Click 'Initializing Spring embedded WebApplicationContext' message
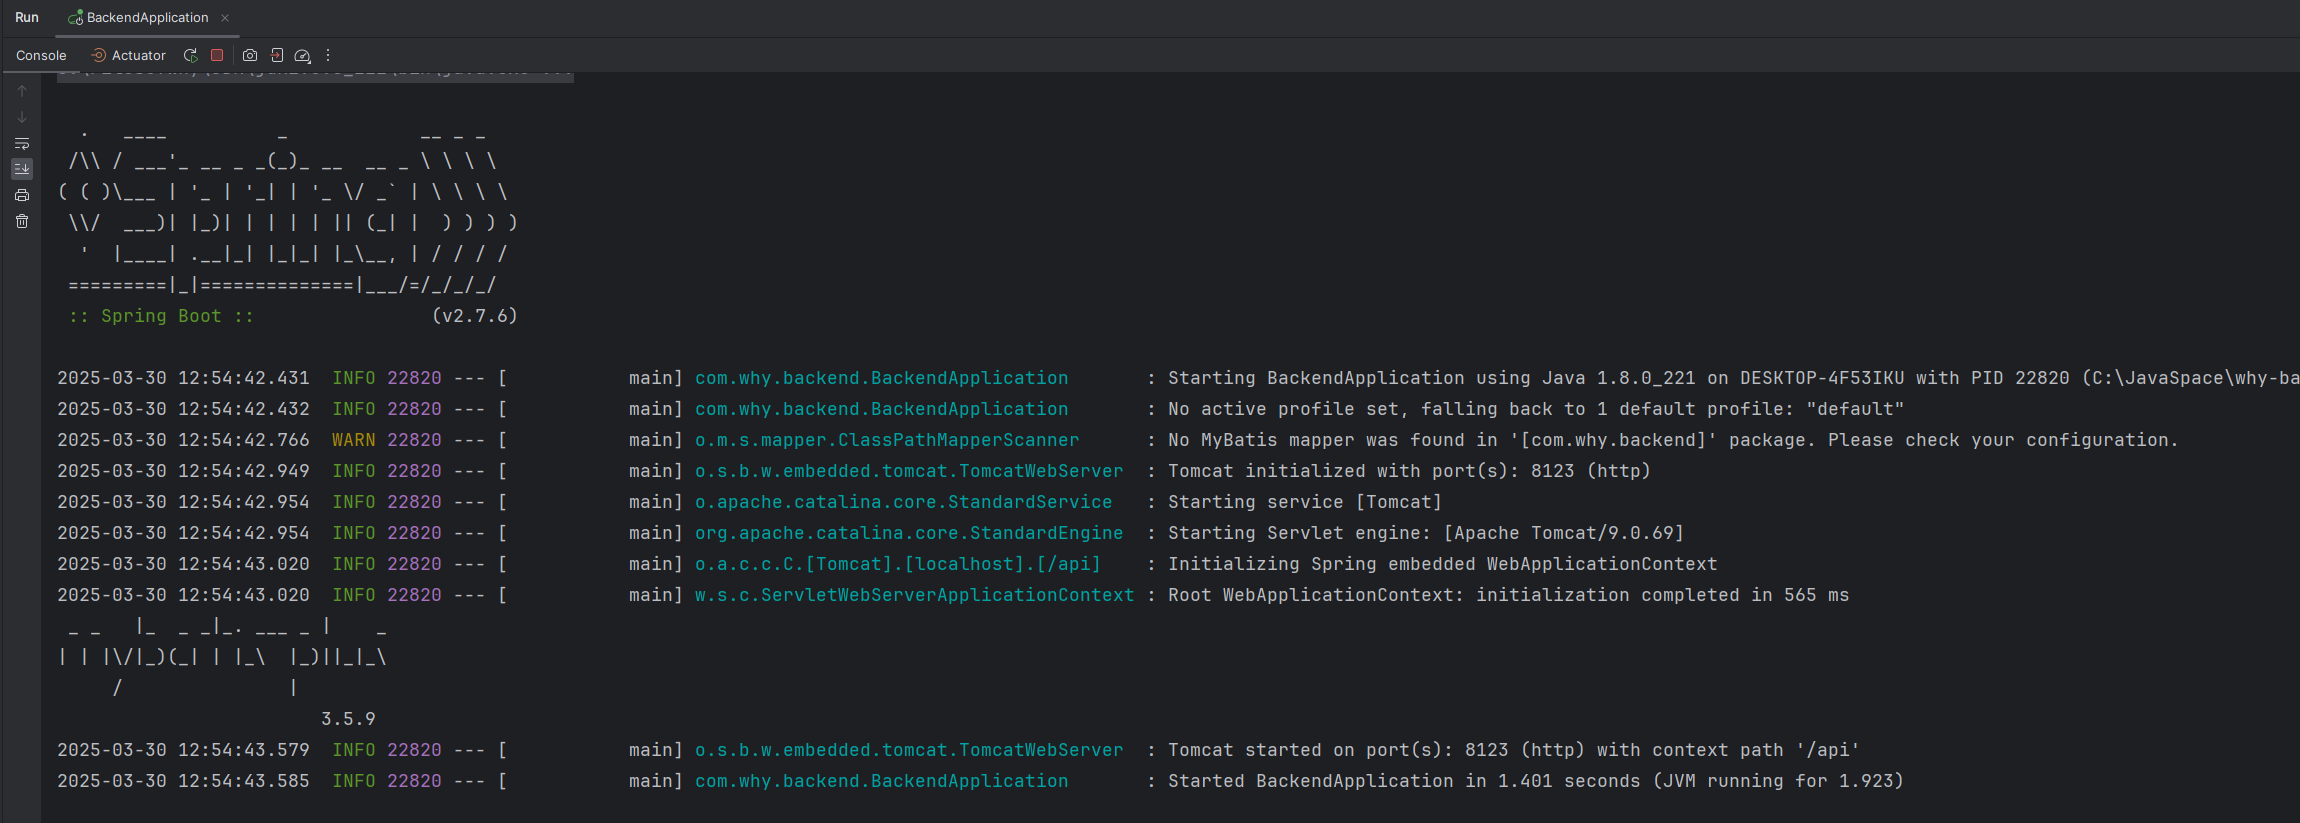Image resolution: width=2300 pixels, height=823 pixels. [x=1442, y=564]
